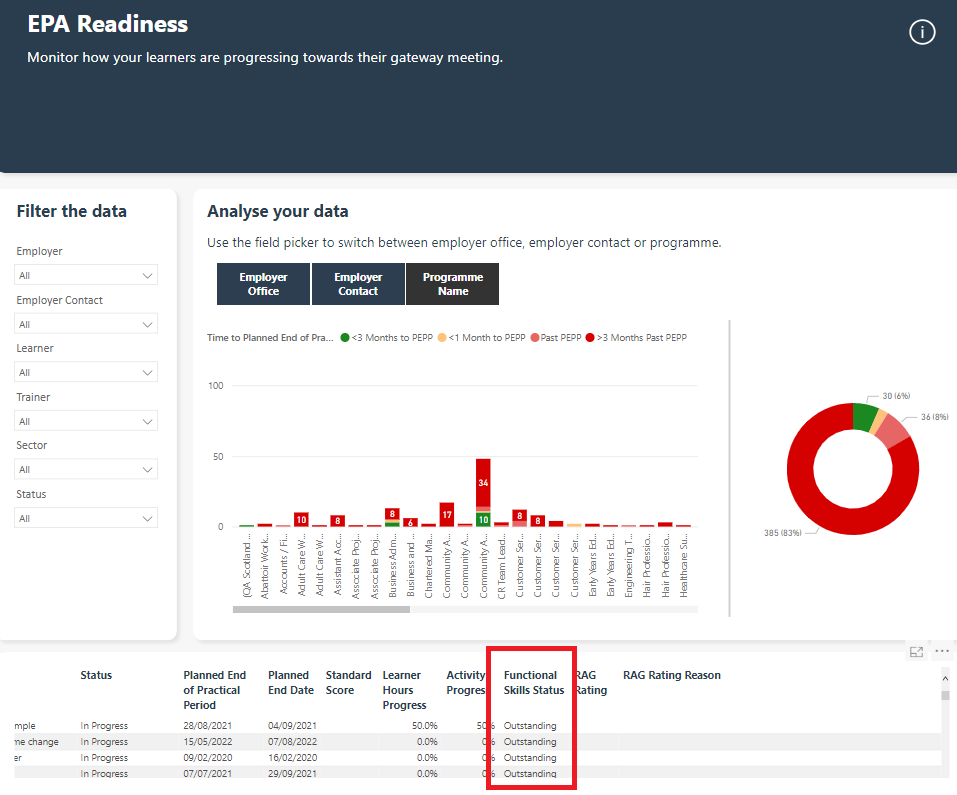Click the 36 (8%) donut label

pyautogui.click(x=934, y=417)
